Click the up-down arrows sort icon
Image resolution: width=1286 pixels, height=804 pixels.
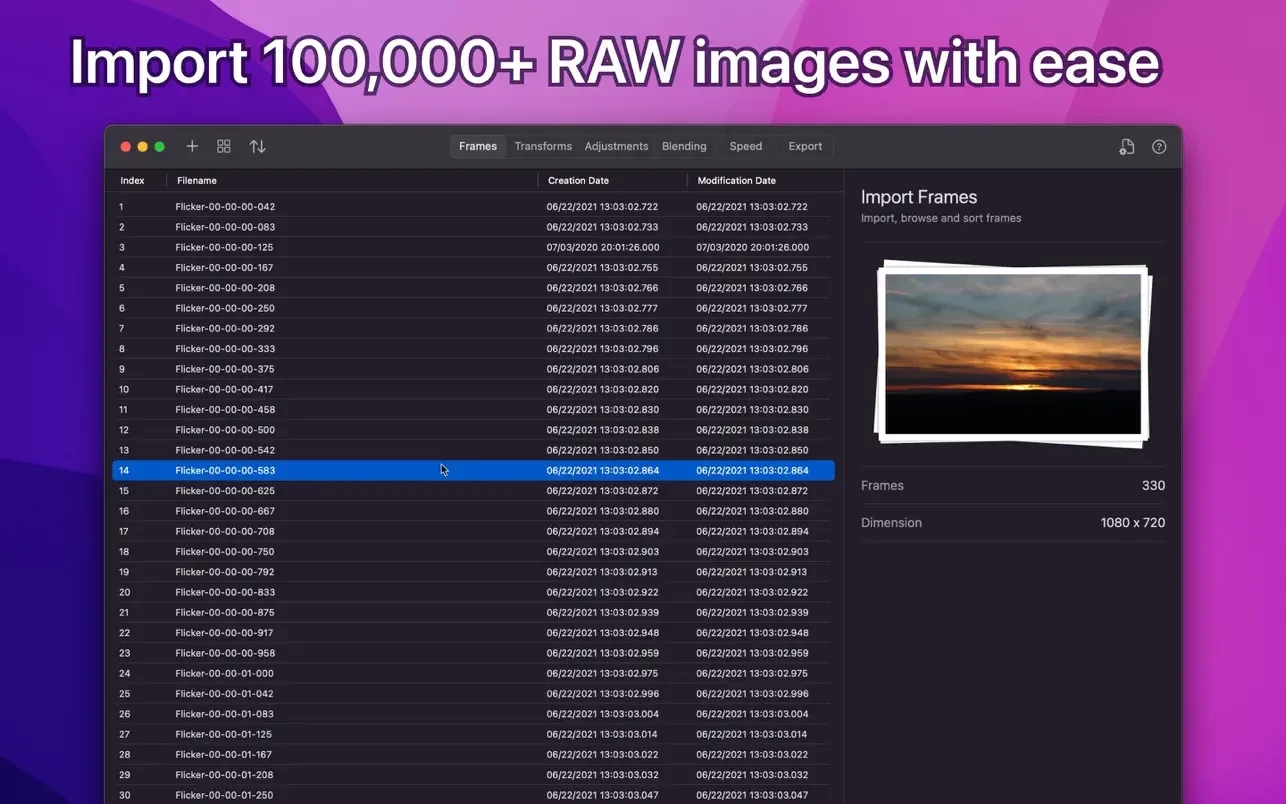point(257,146)
